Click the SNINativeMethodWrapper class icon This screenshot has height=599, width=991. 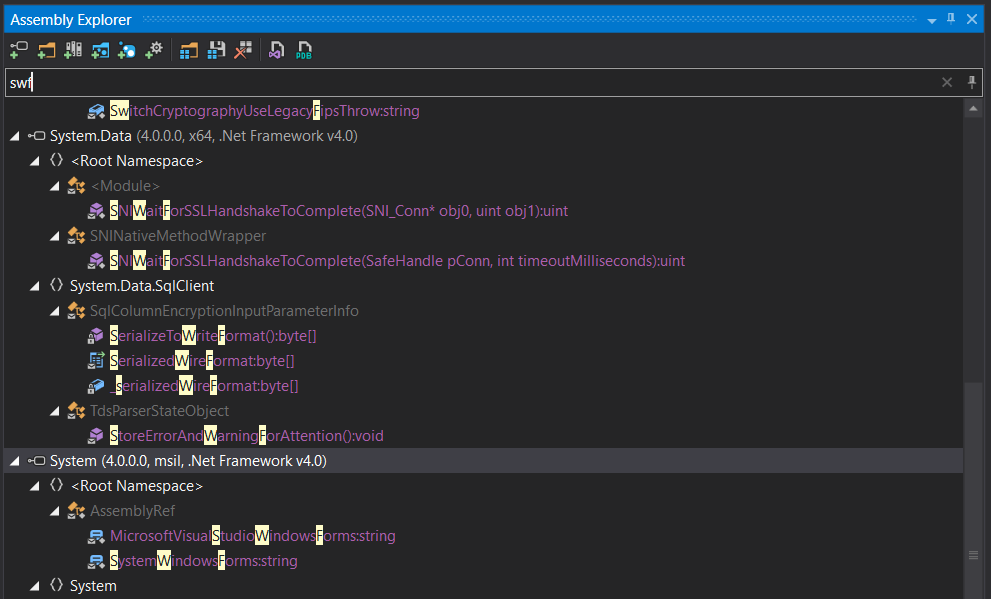76,236
